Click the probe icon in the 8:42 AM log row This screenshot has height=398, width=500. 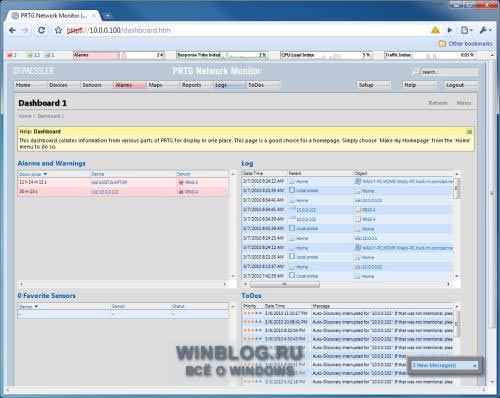(x=292, y=228)
